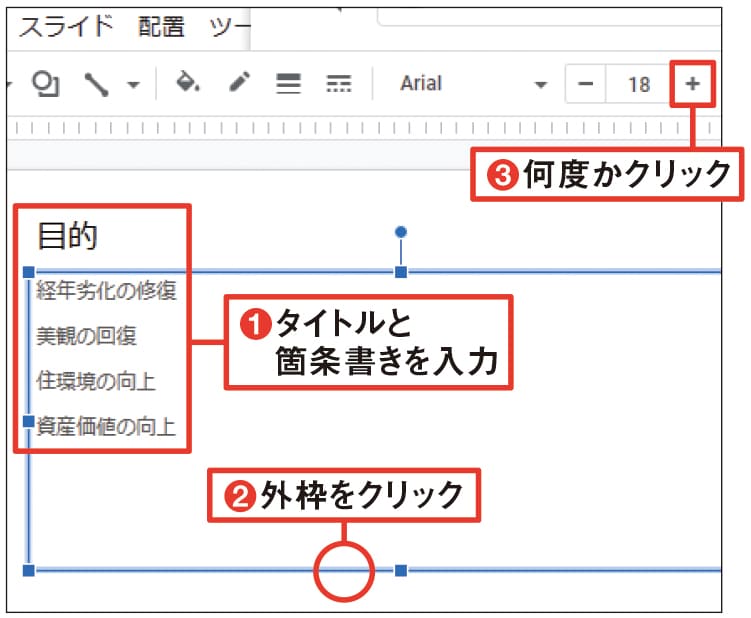The image size is (751, 618).
Task: Open the スライド menu
Action: click(66, 27)
